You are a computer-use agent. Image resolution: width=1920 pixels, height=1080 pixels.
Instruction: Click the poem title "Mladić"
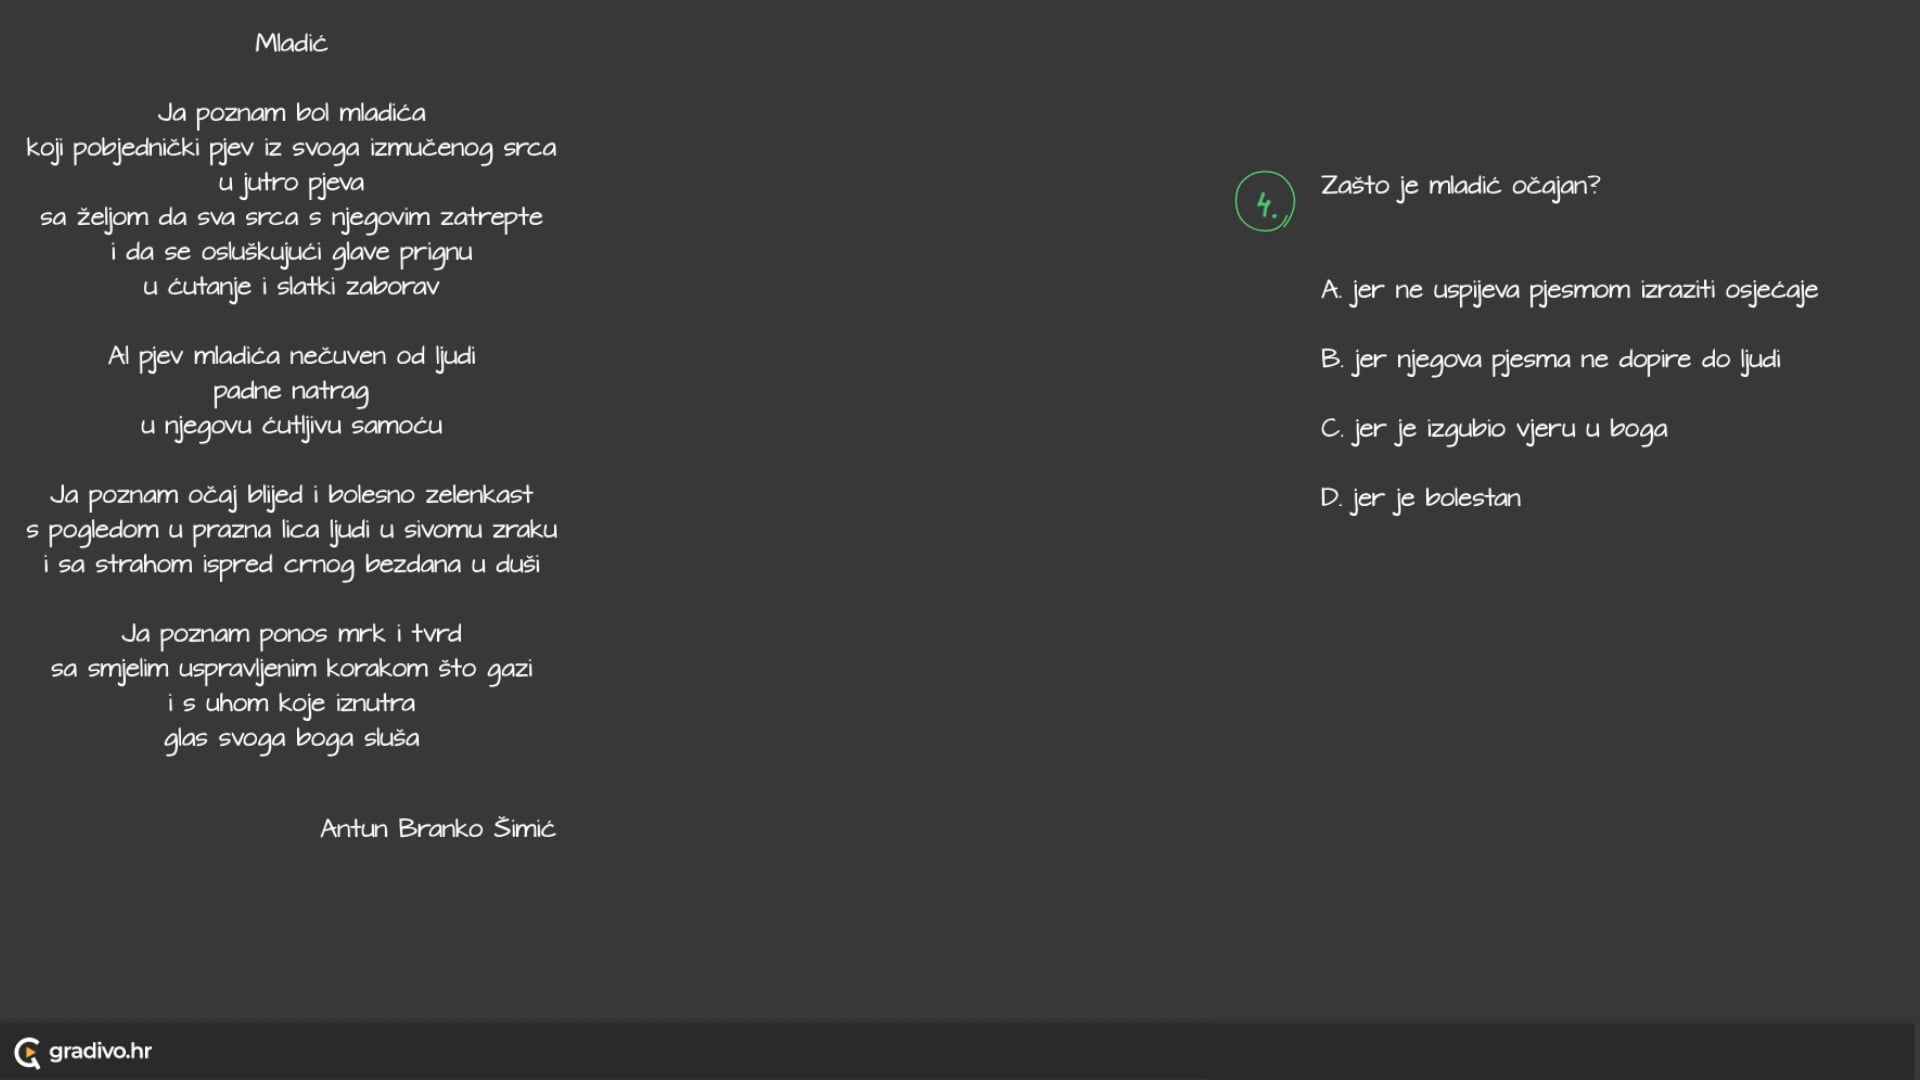click(x=291, y=43)
